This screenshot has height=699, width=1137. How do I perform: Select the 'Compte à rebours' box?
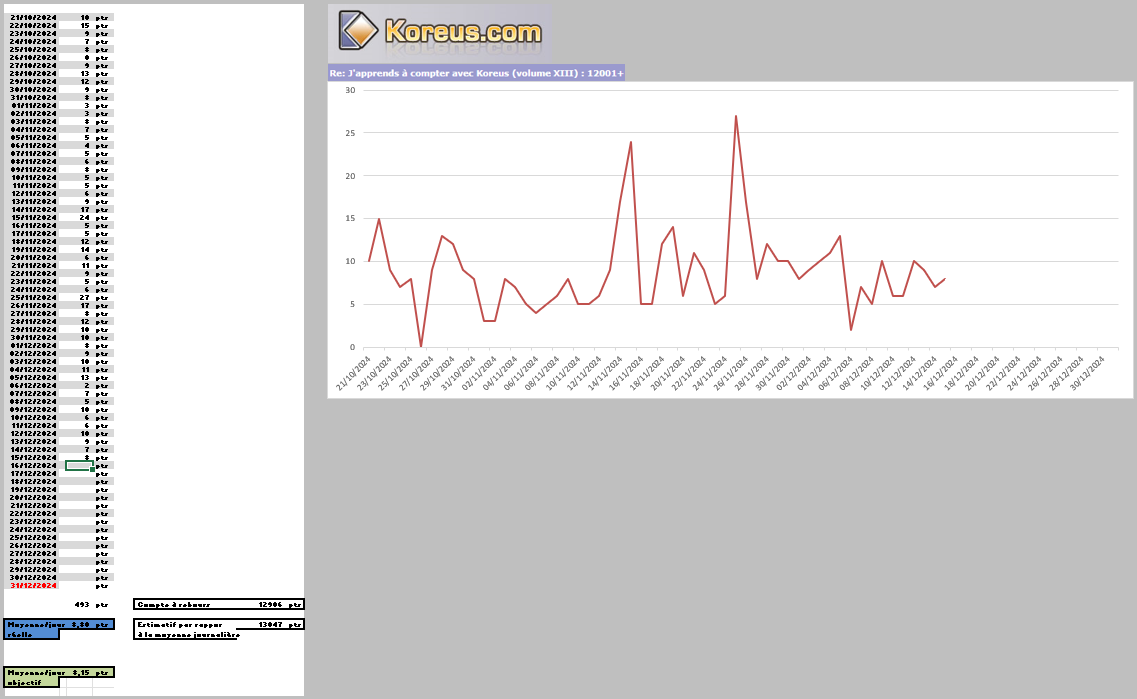click(218, 605)
